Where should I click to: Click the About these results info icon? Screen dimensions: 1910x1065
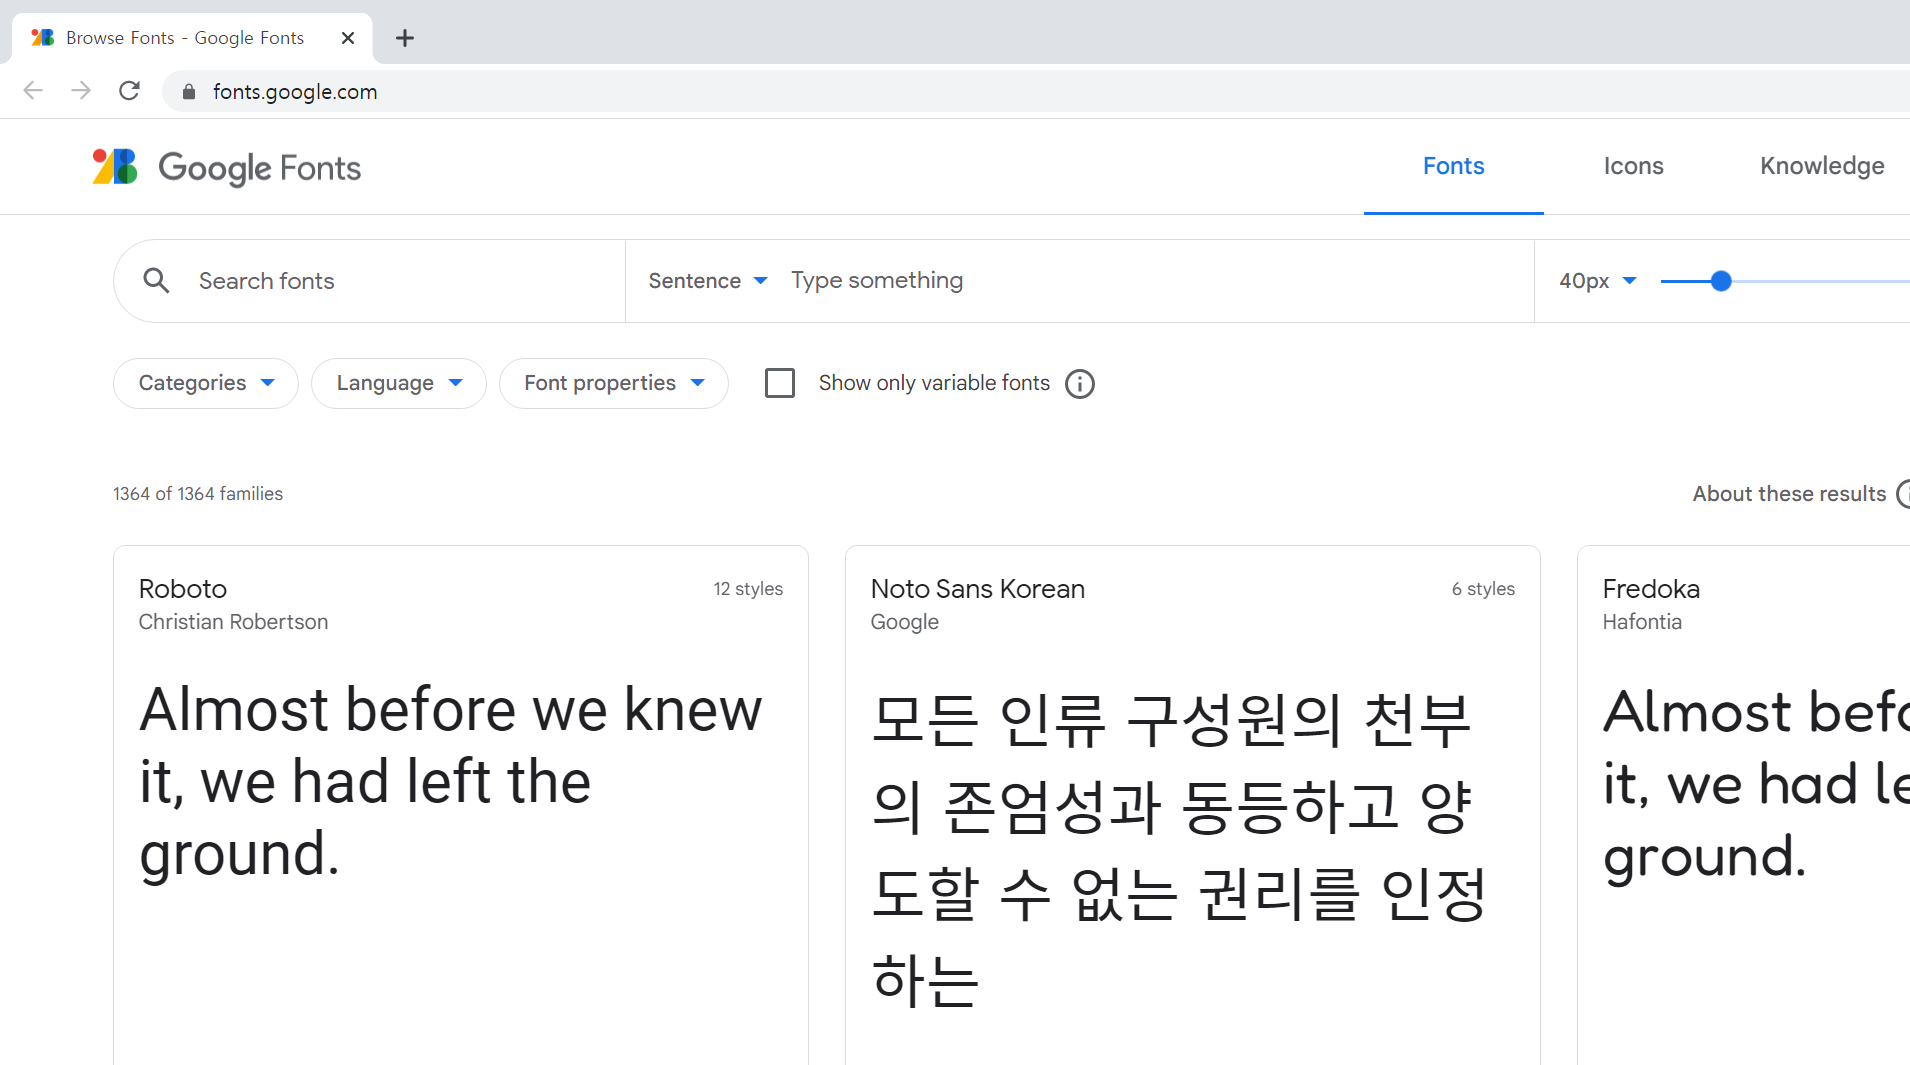point(1902,493)
